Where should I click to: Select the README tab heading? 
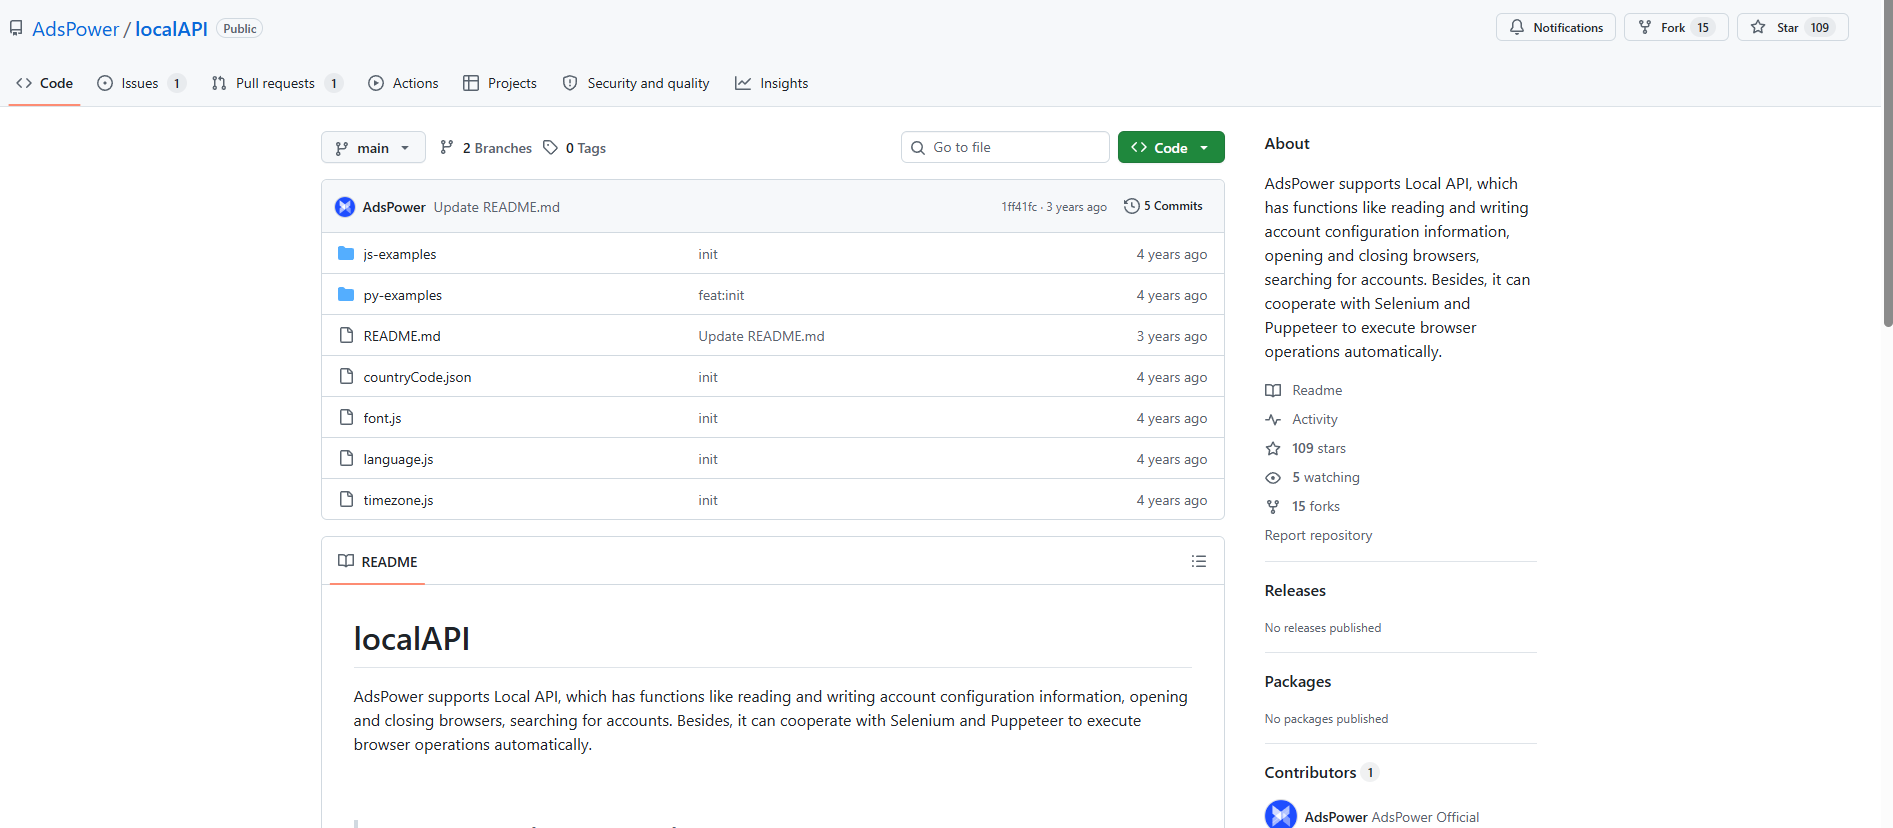point(378,562)
